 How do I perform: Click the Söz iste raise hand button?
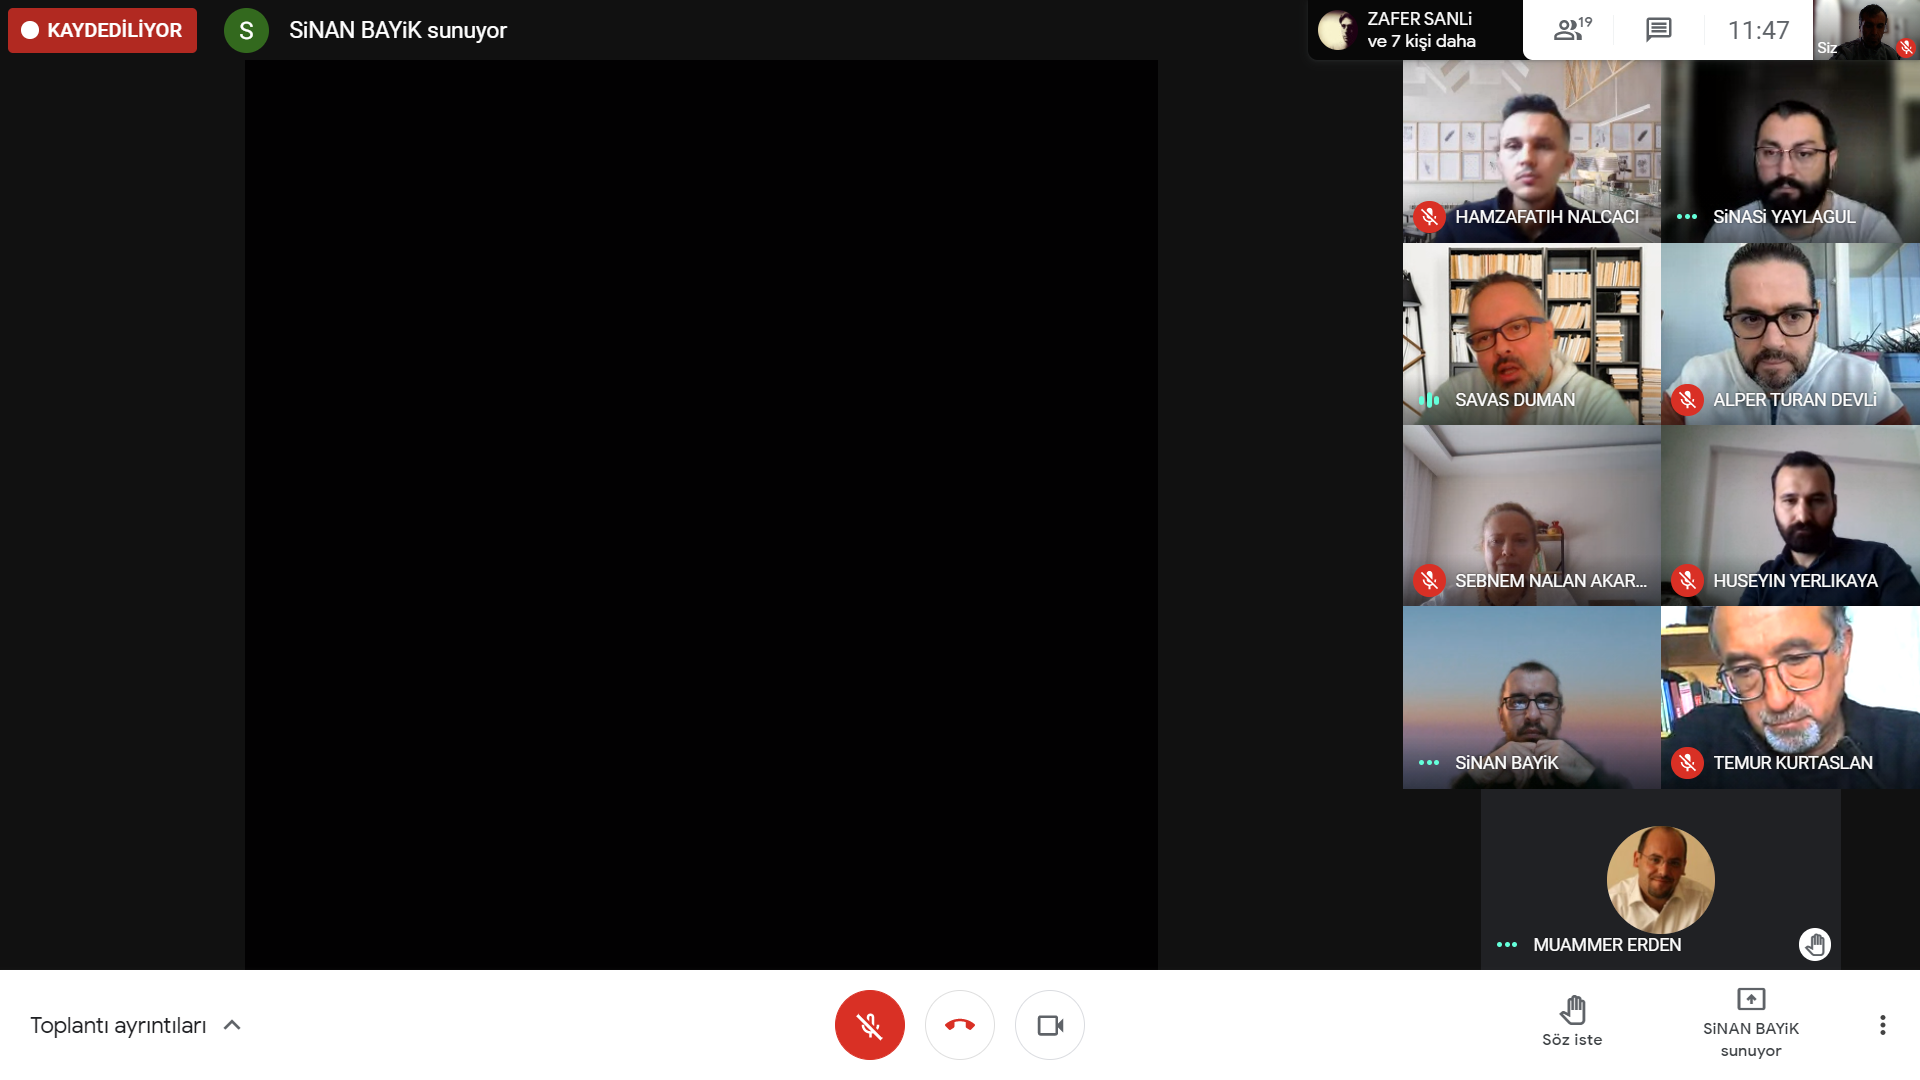tap(1572, 1020)
